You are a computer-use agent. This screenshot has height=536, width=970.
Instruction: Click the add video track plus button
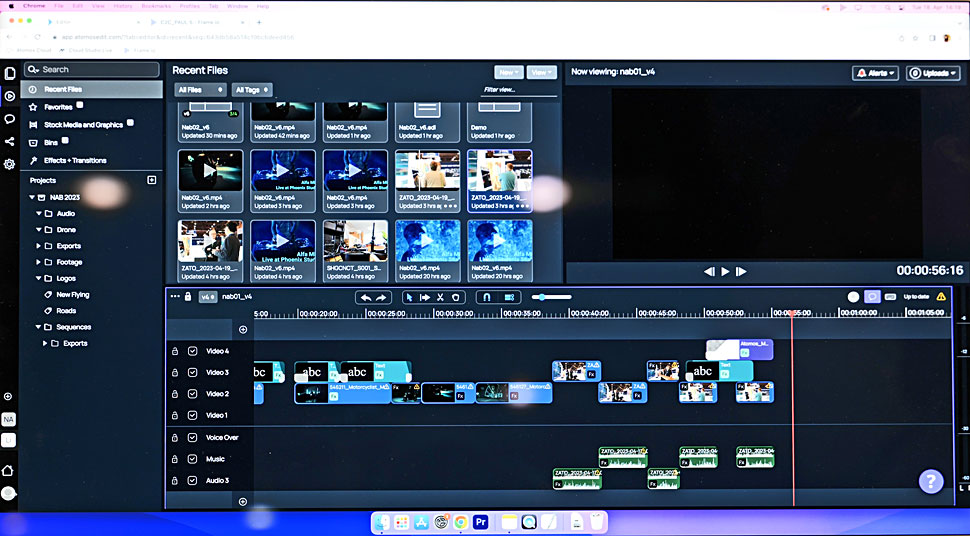[x=243, y=330]
